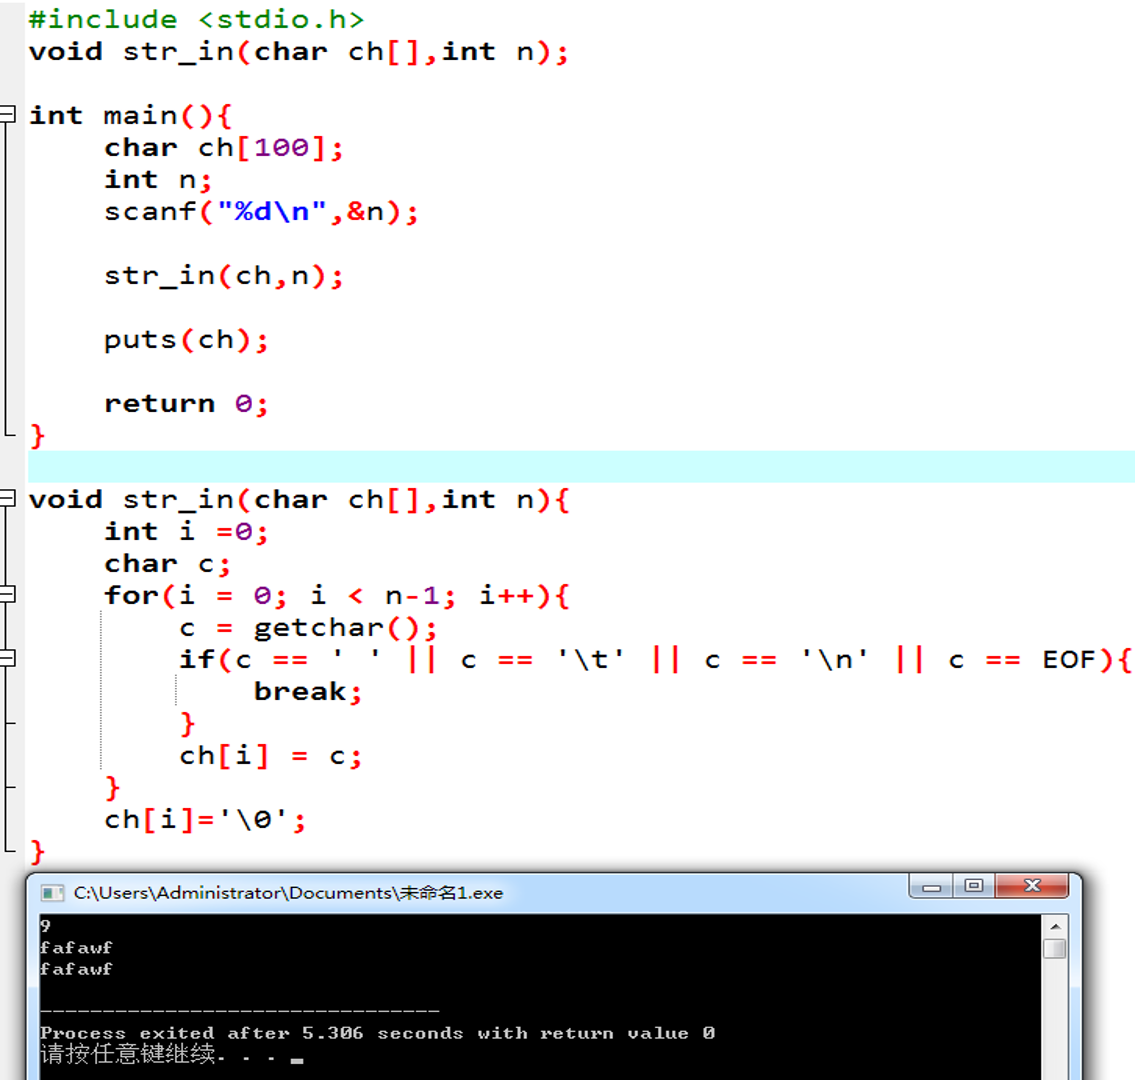The width and height of the screenshot is (1135, 1080).
Task: Click the ch[i]='\0'; line
Action: click(x=205, y=819)
